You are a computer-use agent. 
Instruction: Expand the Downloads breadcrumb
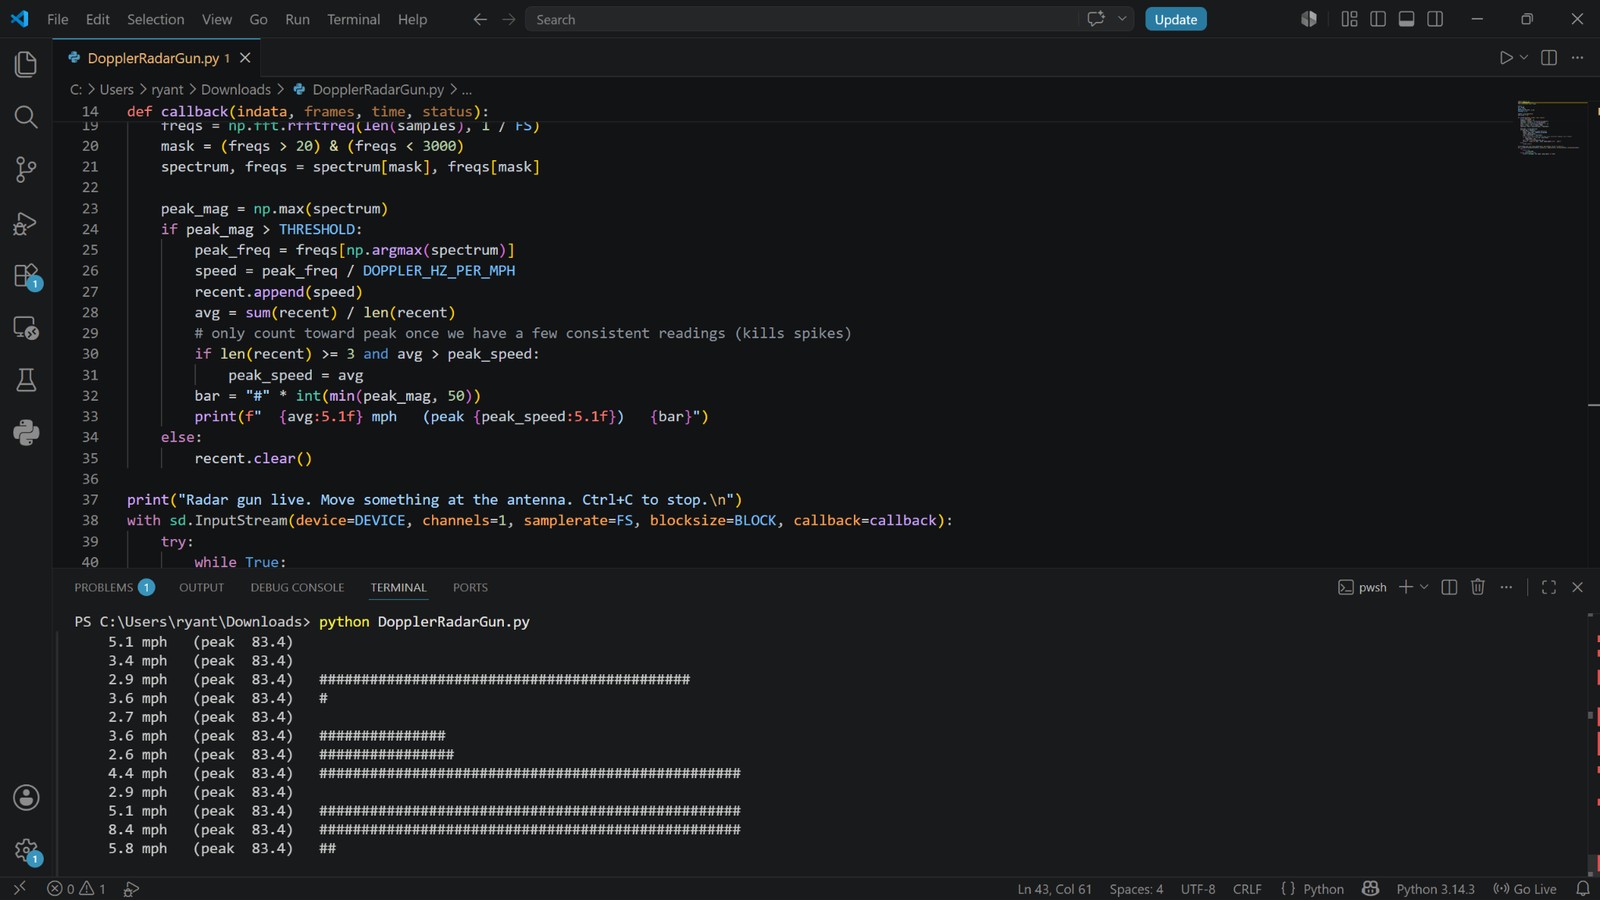pyautogui.click(x=235, y=89)
